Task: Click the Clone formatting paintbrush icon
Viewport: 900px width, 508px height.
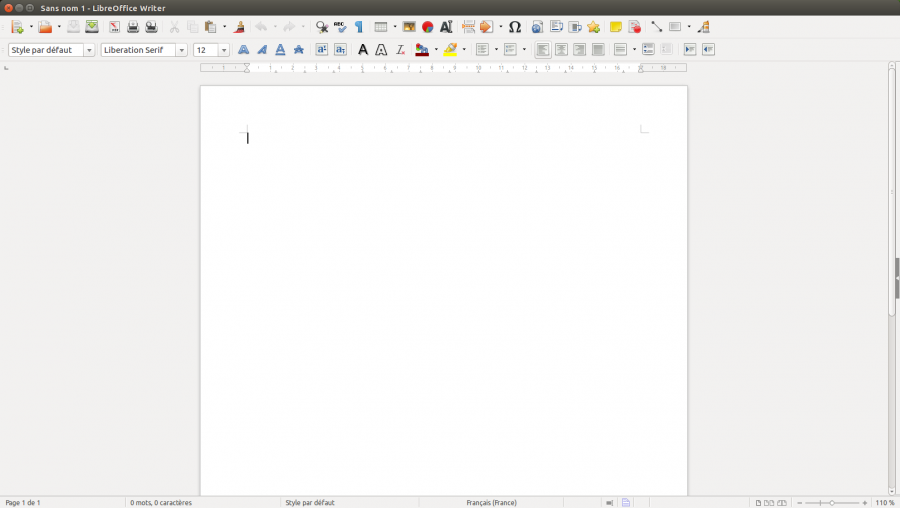Action: (239, 27)
